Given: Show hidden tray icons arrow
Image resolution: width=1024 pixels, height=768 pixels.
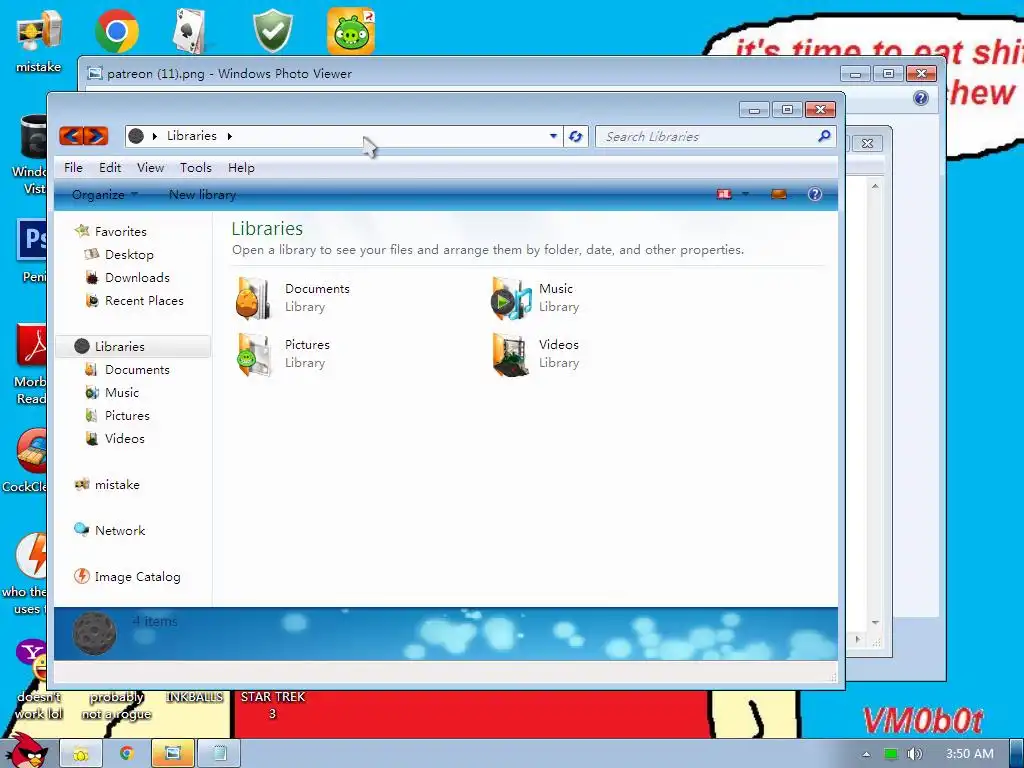Looking at the screenshot, I should point(866,754).
